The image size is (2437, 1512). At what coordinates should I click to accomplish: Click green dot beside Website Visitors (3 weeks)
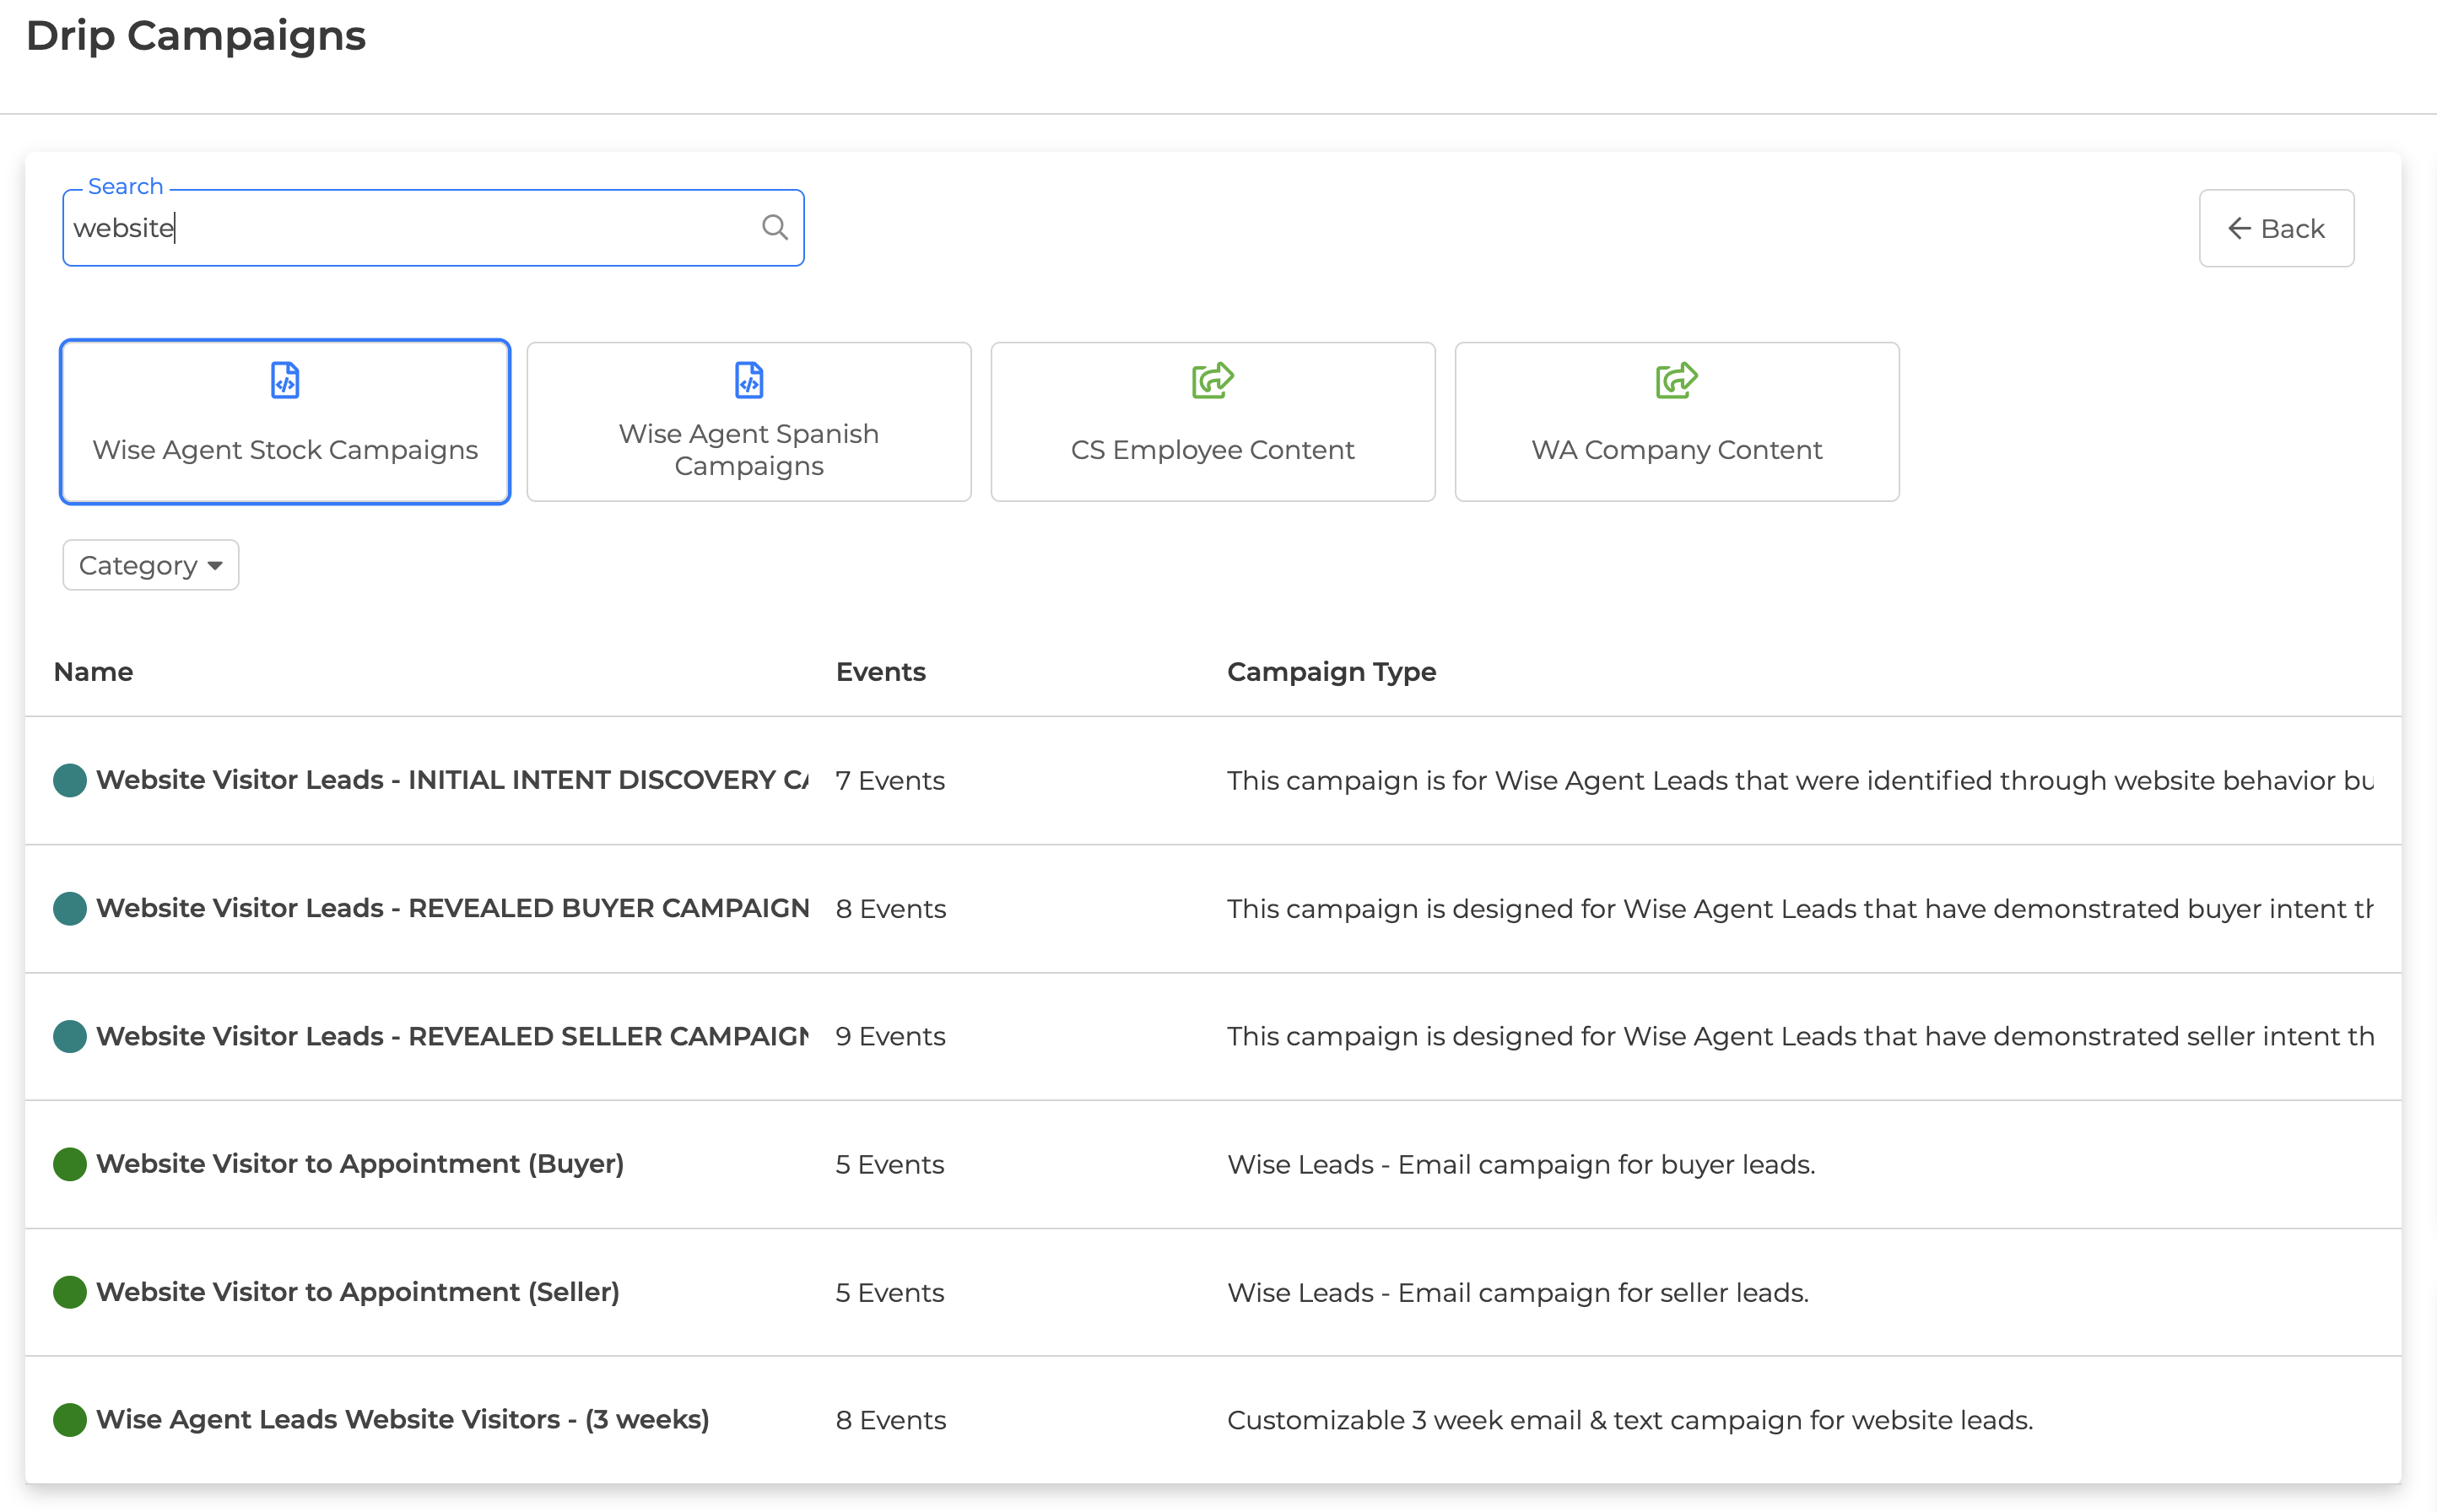[x=70, y=1420]
